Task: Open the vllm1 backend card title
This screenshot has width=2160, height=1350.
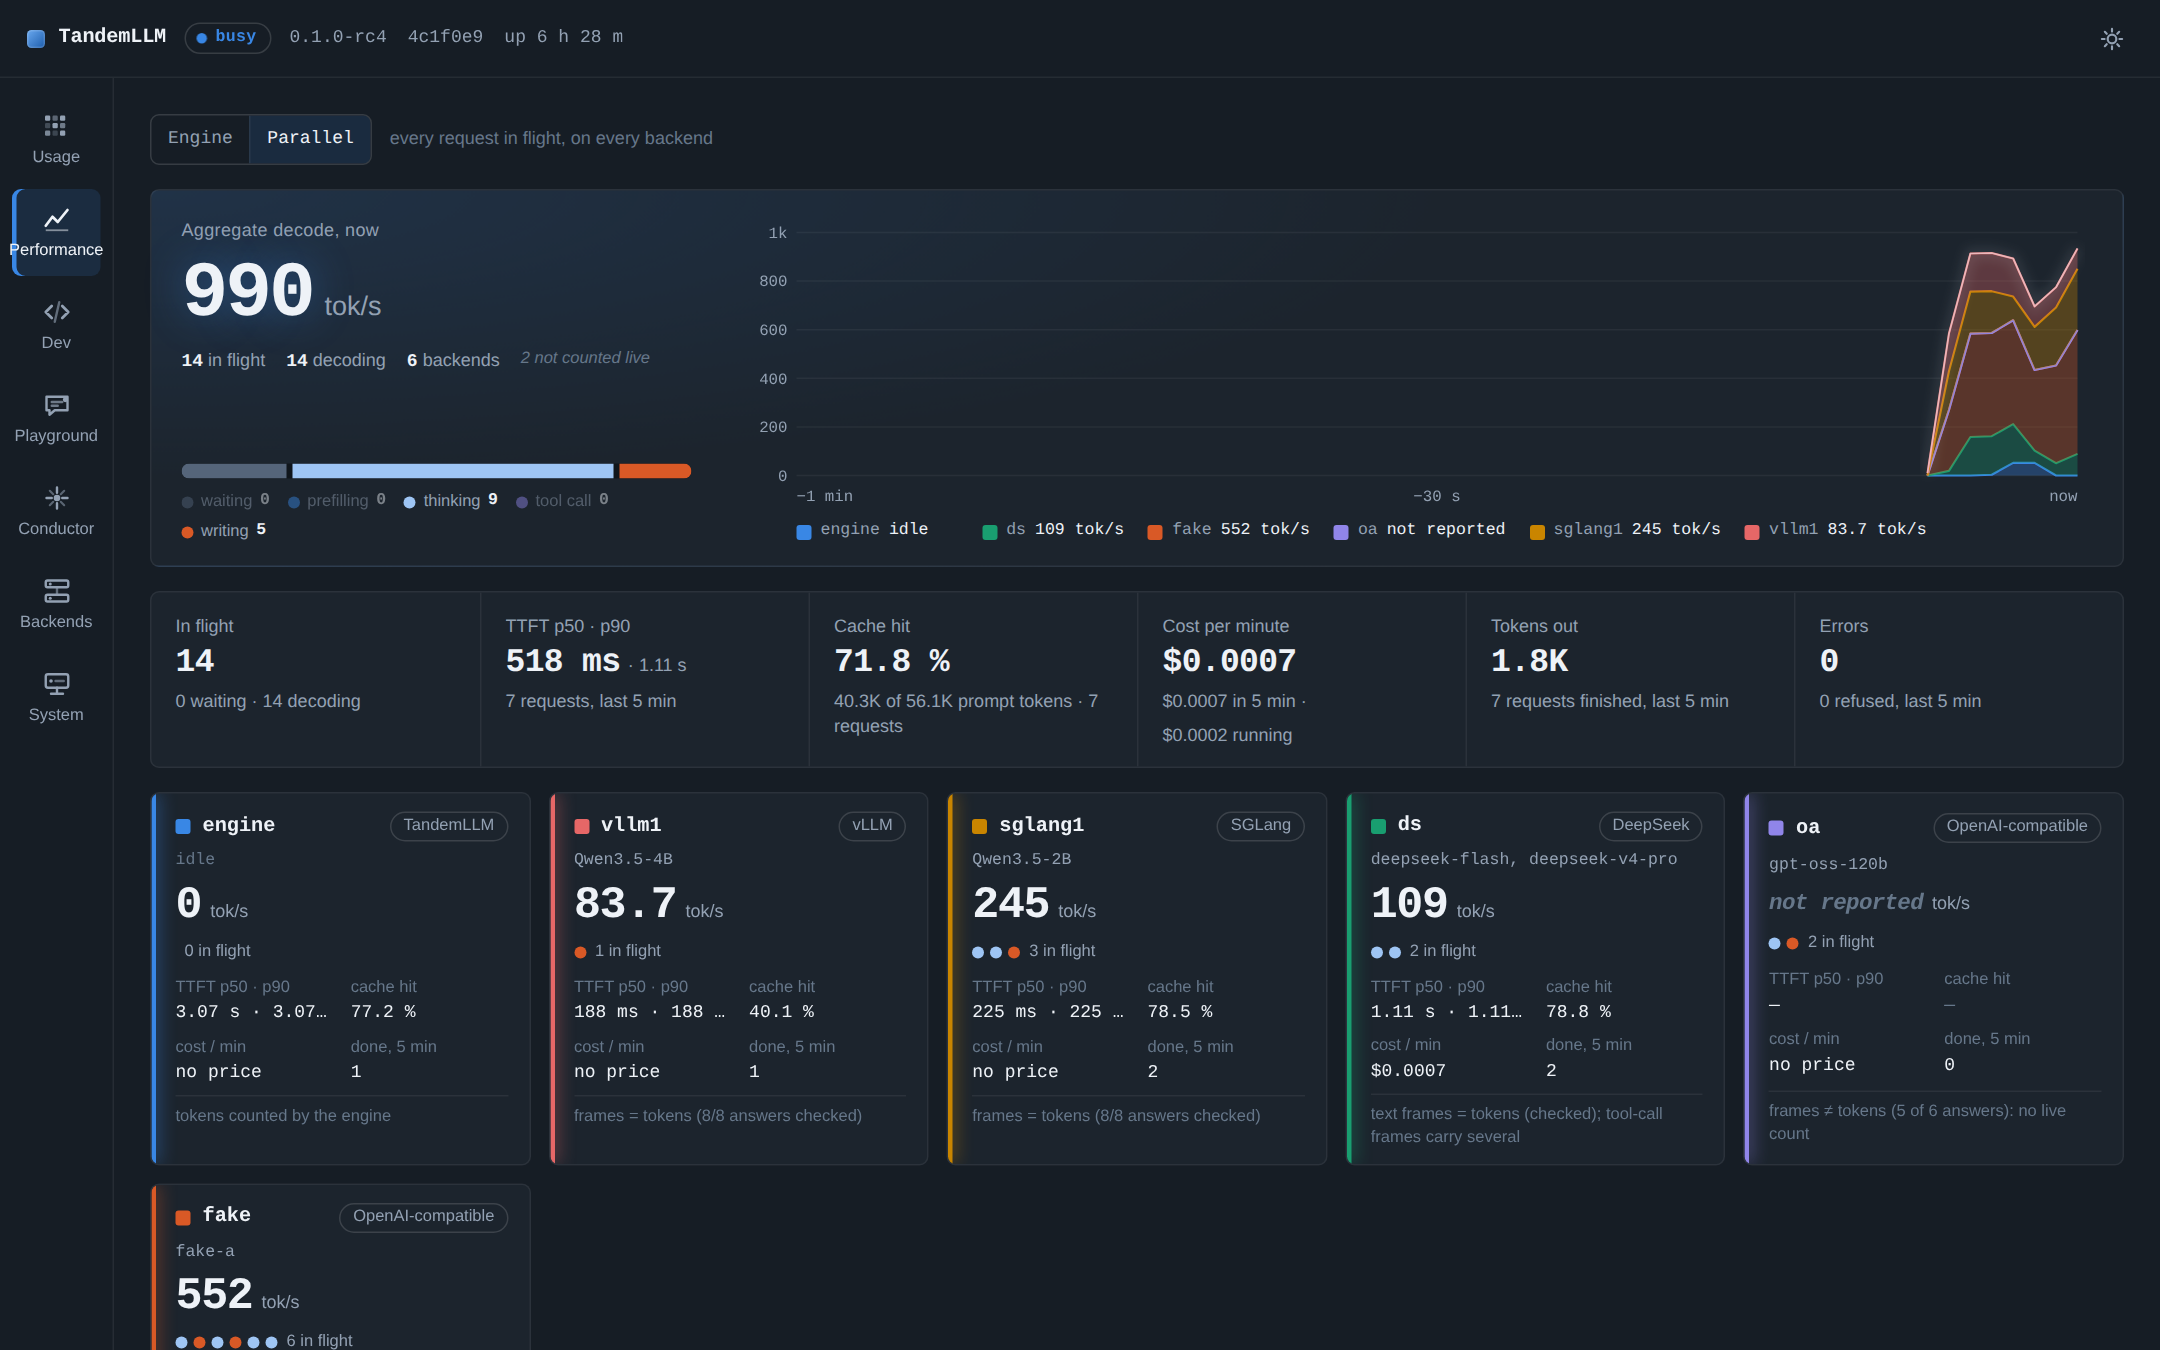Action: click(630, 825)
